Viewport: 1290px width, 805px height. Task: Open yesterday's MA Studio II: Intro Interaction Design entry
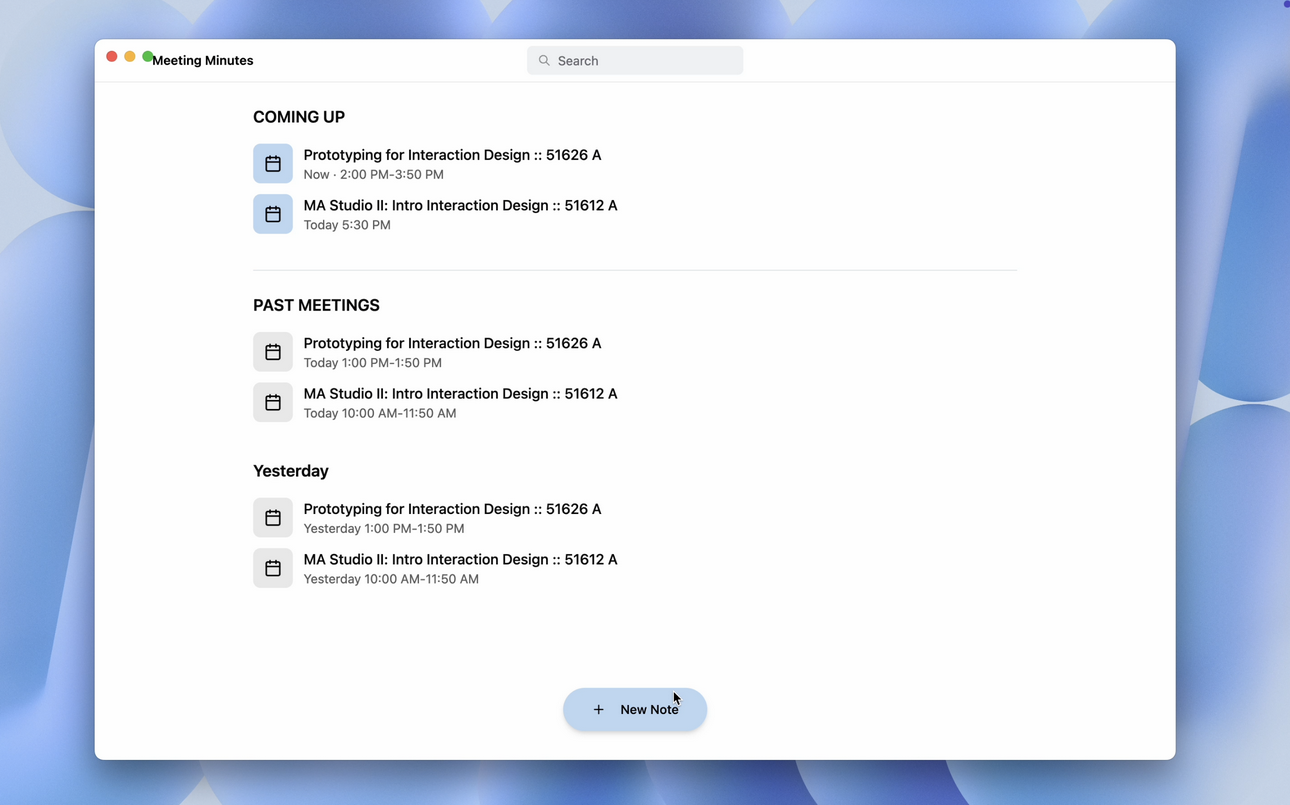click(x=460, y=559)
